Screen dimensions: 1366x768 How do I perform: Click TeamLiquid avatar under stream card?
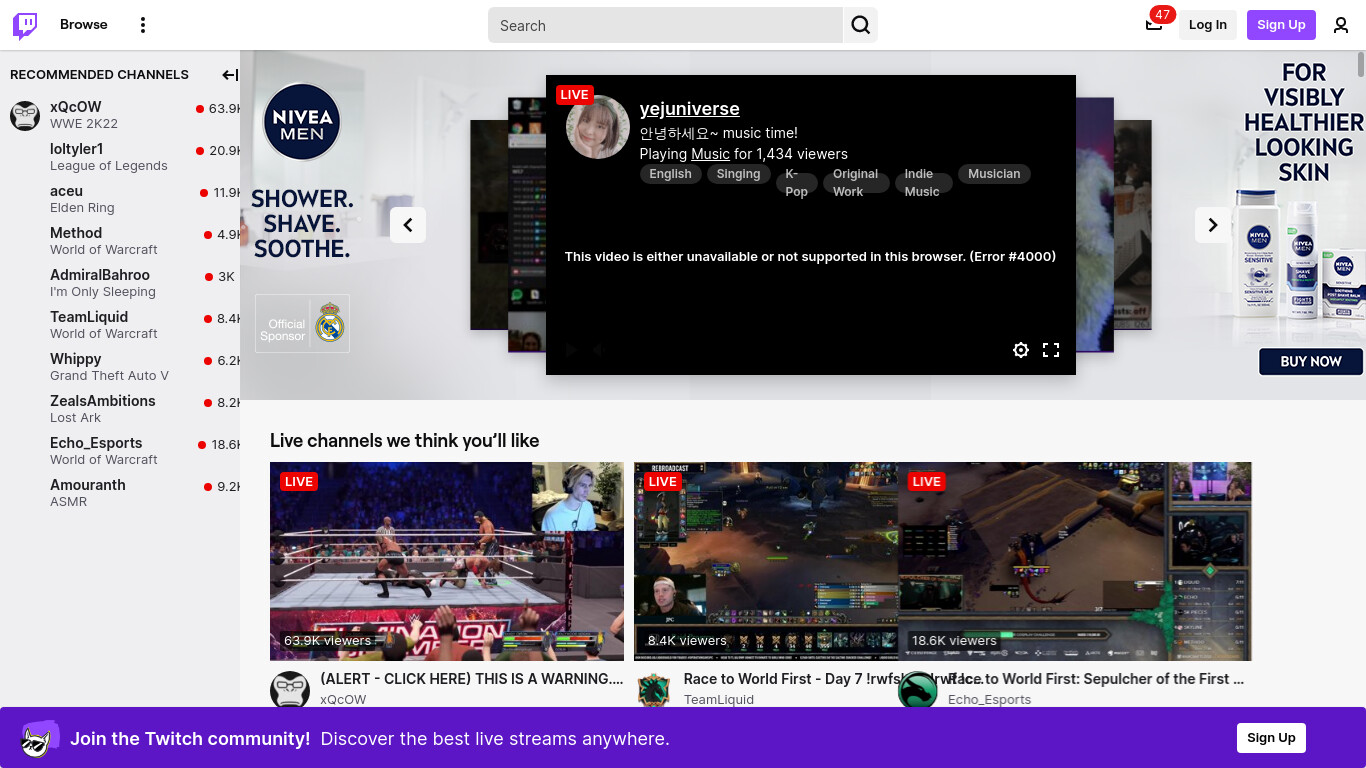coord(654,690)
